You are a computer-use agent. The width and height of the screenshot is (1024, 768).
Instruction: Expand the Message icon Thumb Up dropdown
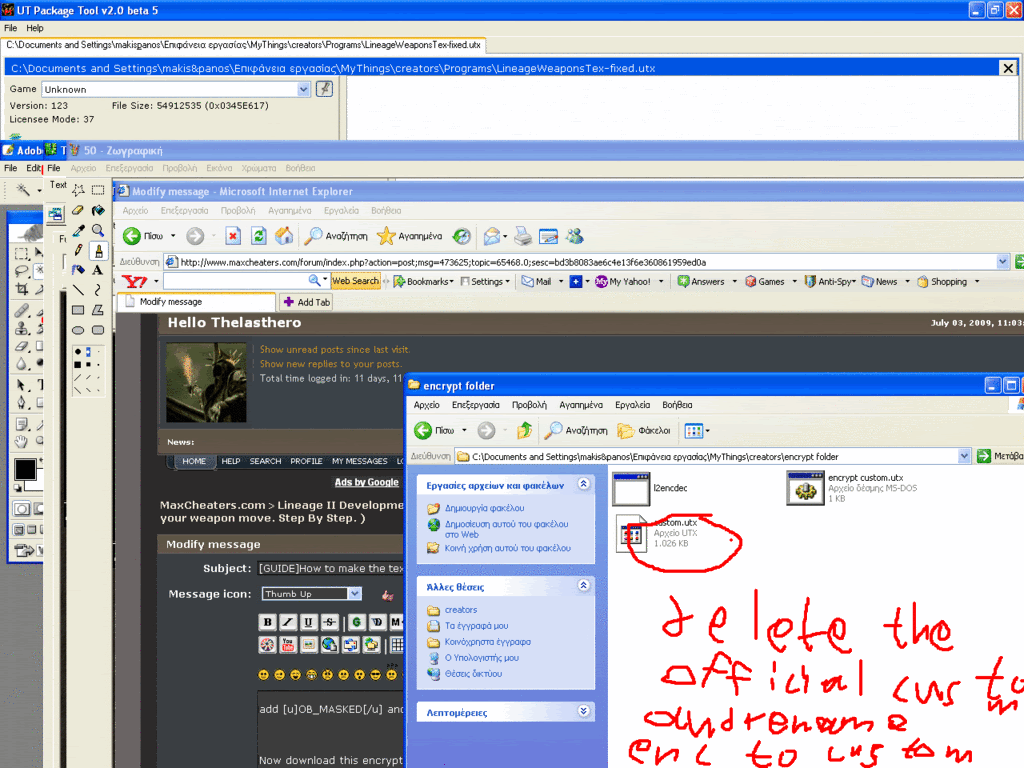pyautogui.click(x=354, y=594)
